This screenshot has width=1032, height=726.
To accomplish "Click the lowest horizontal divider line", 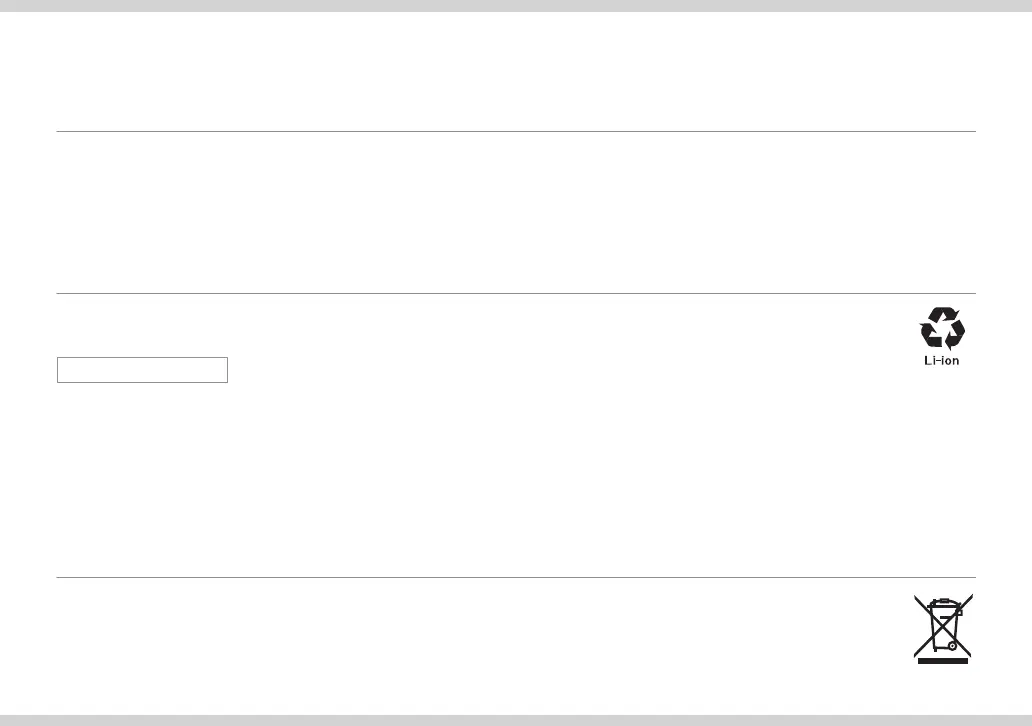I will point(515,577).
